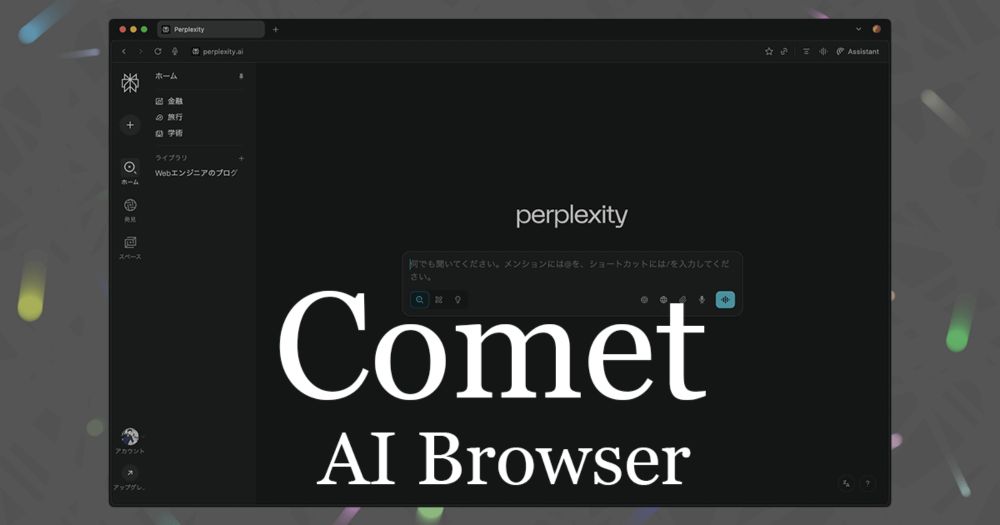Image resolution: width=1000 pixels, height=525 pixels.
Task: Open the アカウント profile avatar
Action: pyautogui.click(x=130, y=436)
